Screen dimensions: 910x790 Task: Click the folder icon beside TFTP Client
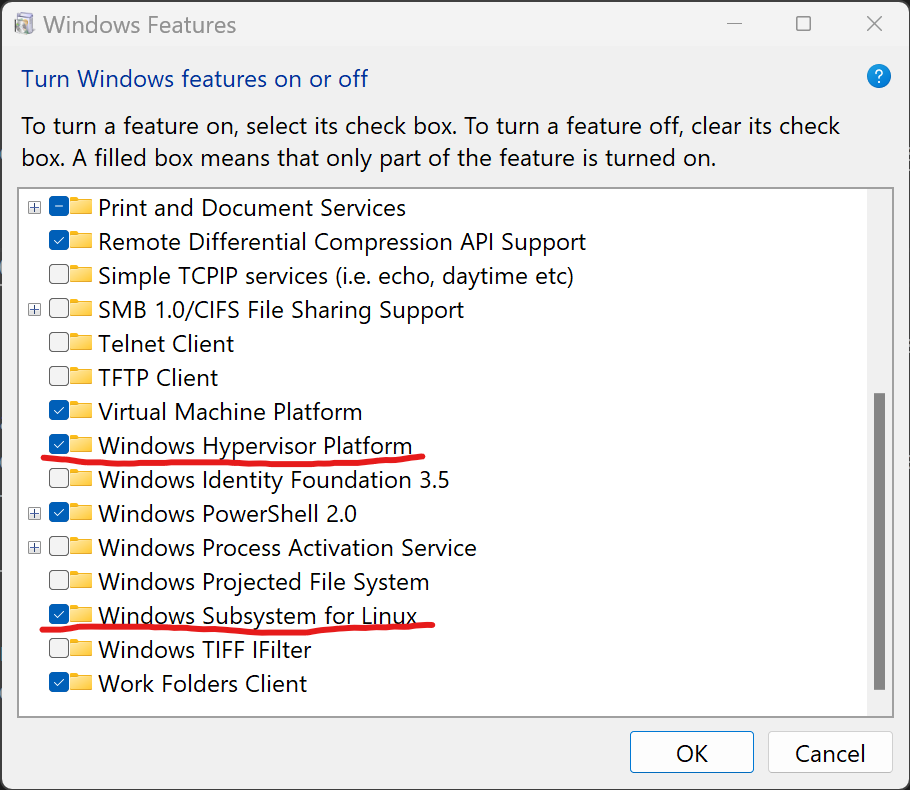81,376
